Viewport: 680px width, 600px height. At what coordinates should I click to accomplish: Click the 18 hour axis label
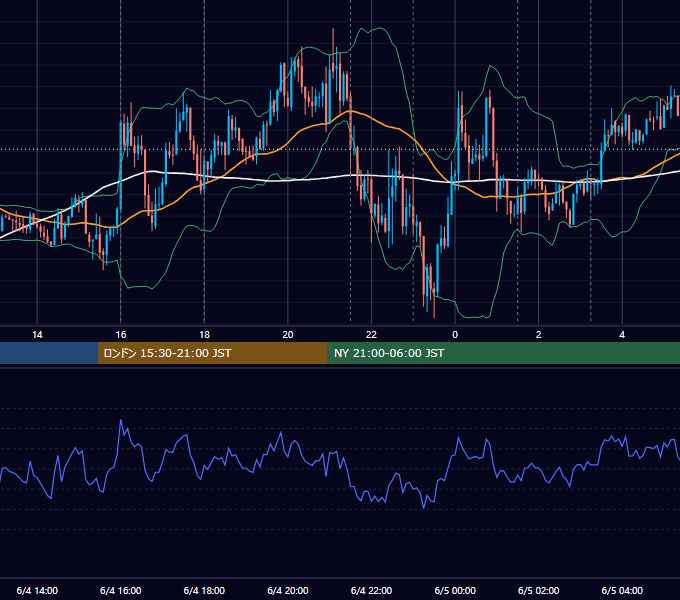(204, 335)
